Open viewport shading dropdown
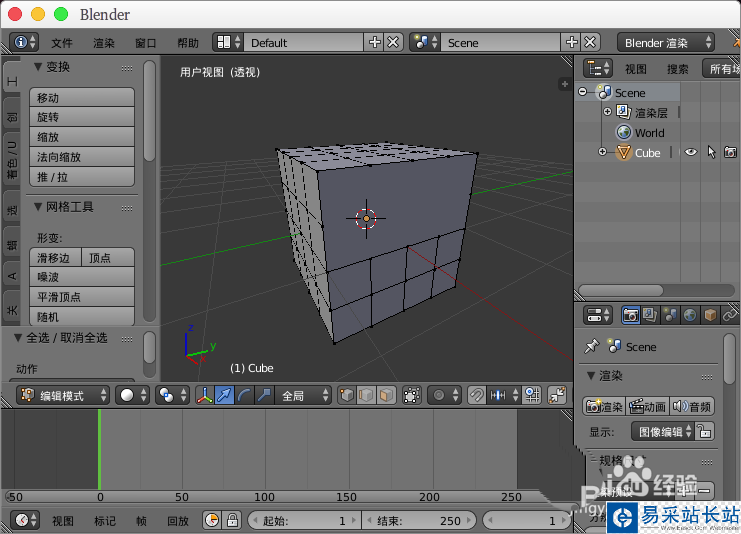Screen dimensions: 741x534 pyautogui.click(x=132, y=395)
